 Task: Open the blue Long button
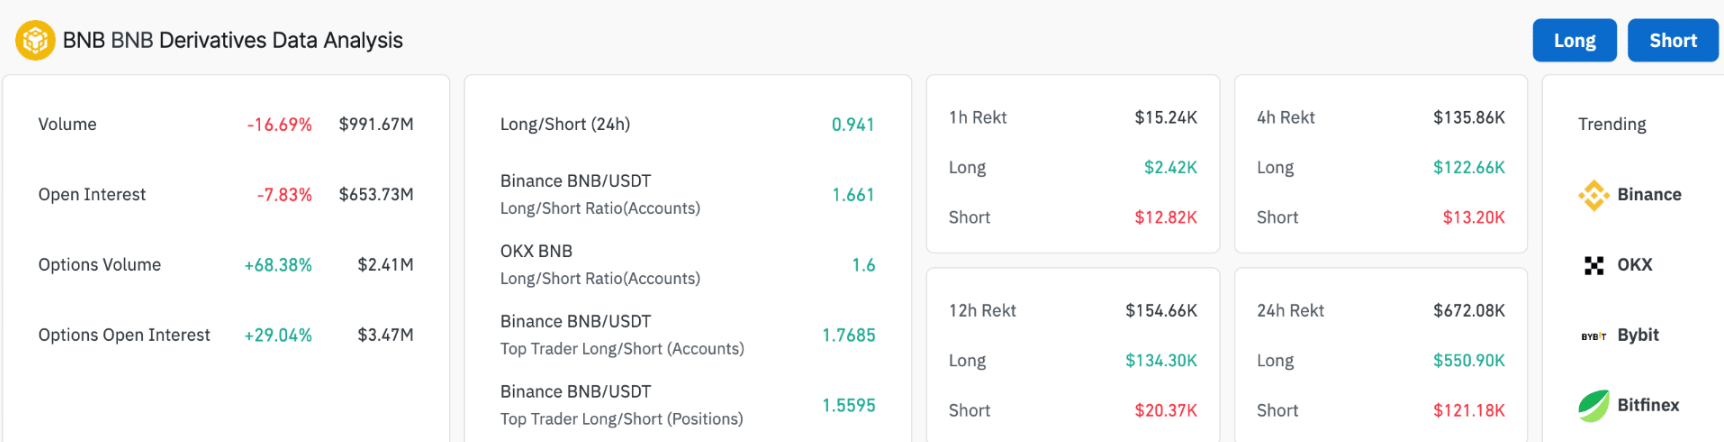pos(1575,40)
